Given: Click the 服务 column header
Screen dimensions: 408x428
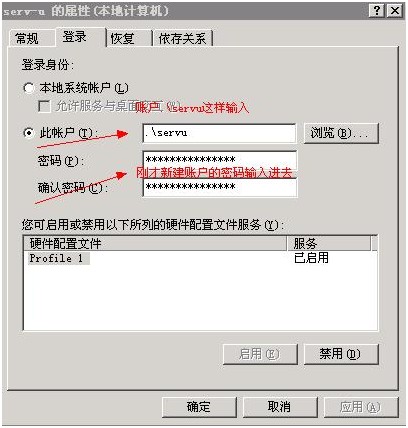Looking at the screenshot, I should pyautogui.click(x=329, y=243).
